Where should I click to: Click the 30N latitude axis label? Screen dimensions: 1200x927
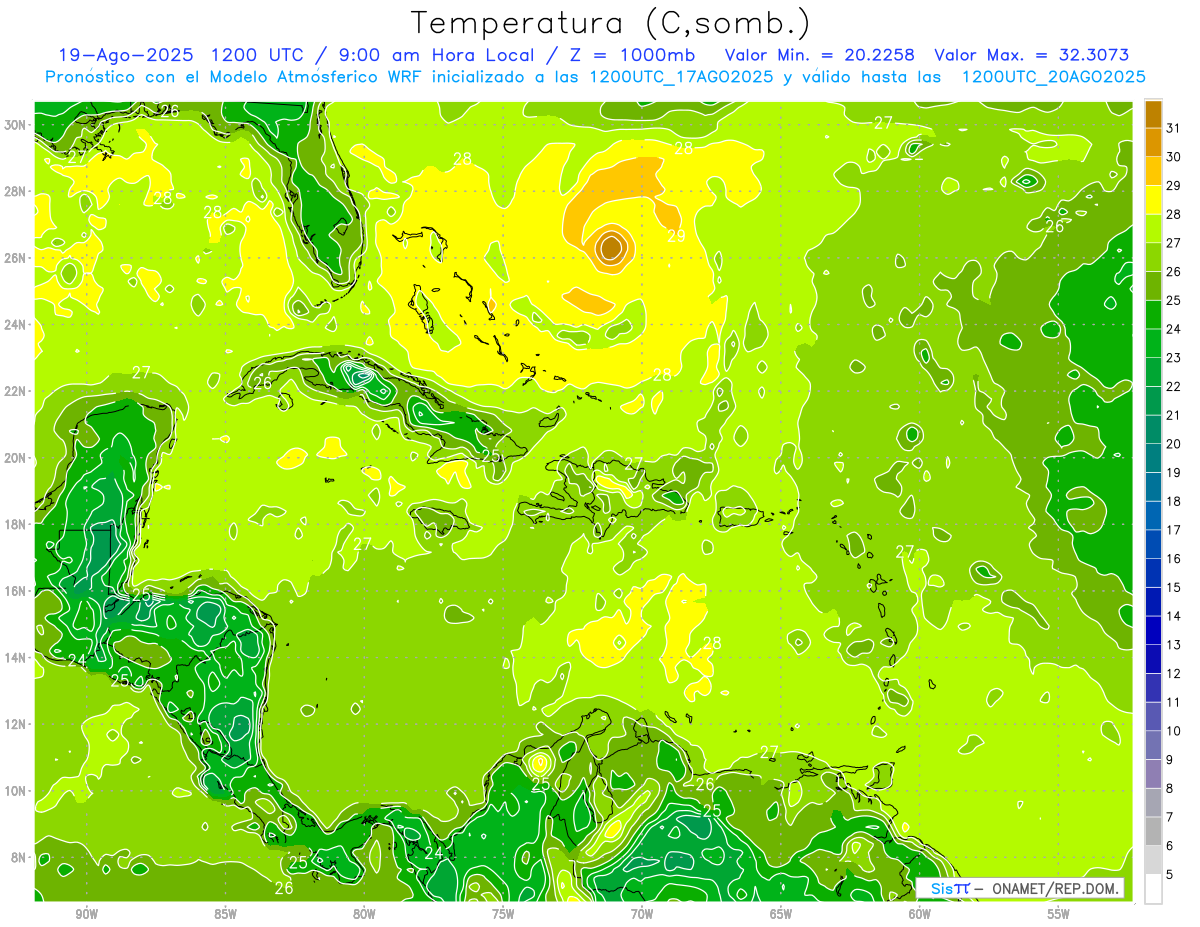pyautogui.click(x=16, y=125)
